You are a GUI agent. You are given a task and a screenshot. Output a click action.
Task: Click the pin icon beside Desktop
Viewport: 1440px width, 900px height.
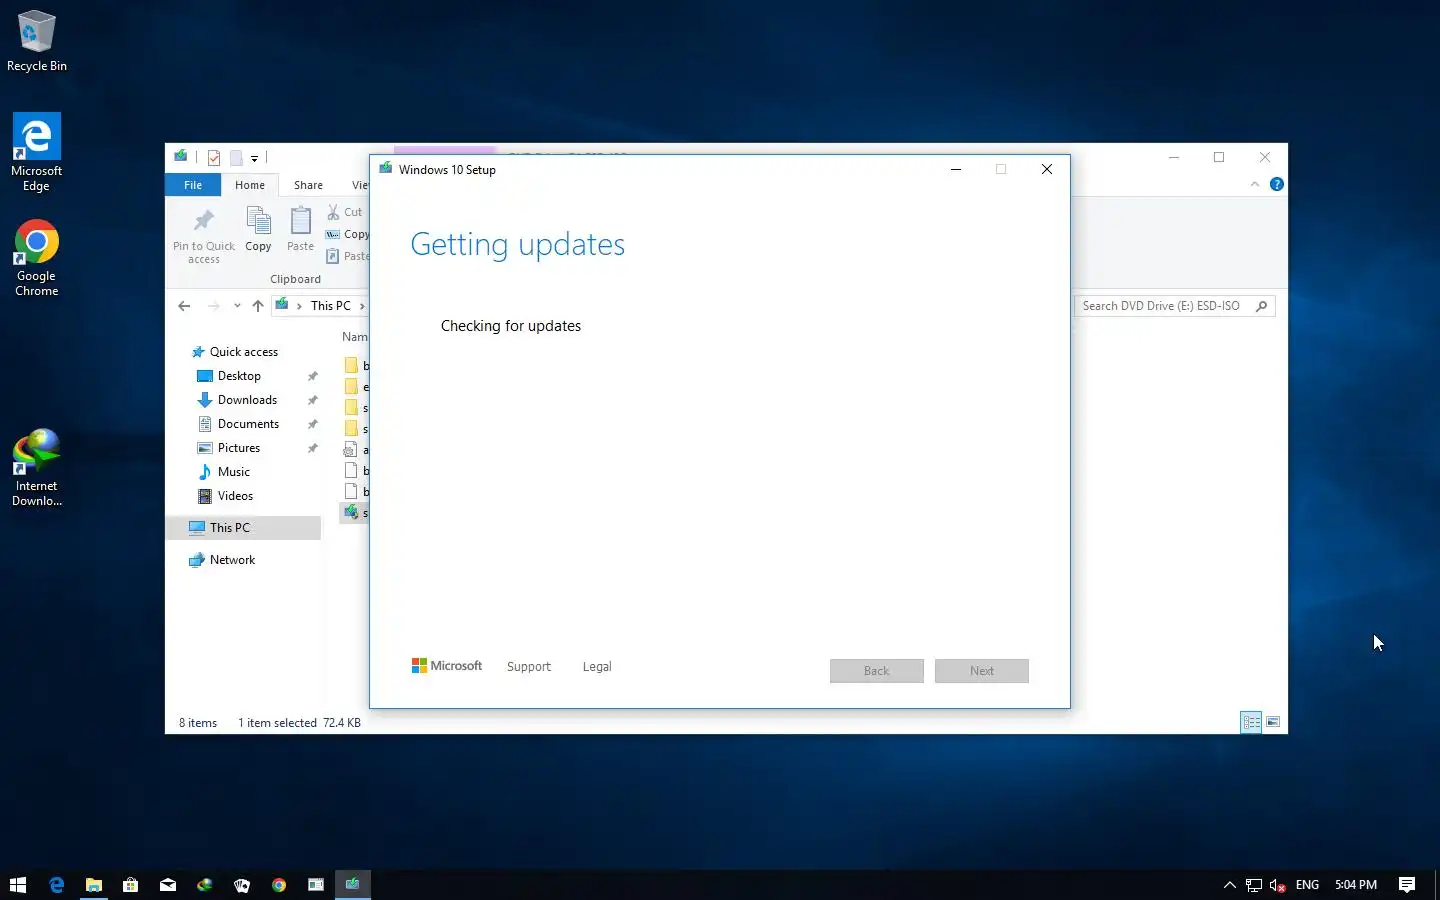tap(312, 376)
